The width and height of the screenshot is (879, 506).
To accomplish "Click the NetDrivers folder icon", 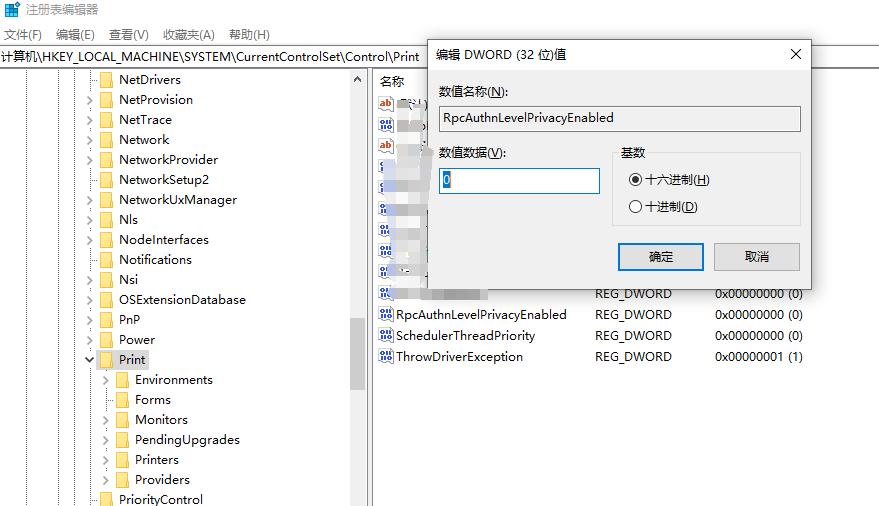I will pos(106,80).
